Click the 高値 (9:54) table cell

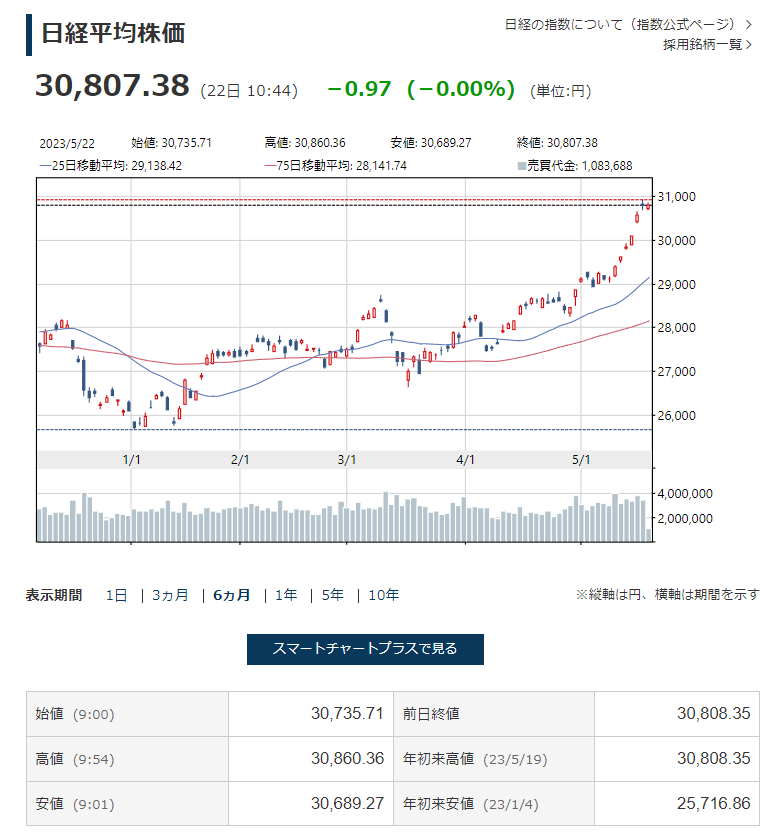128,759
